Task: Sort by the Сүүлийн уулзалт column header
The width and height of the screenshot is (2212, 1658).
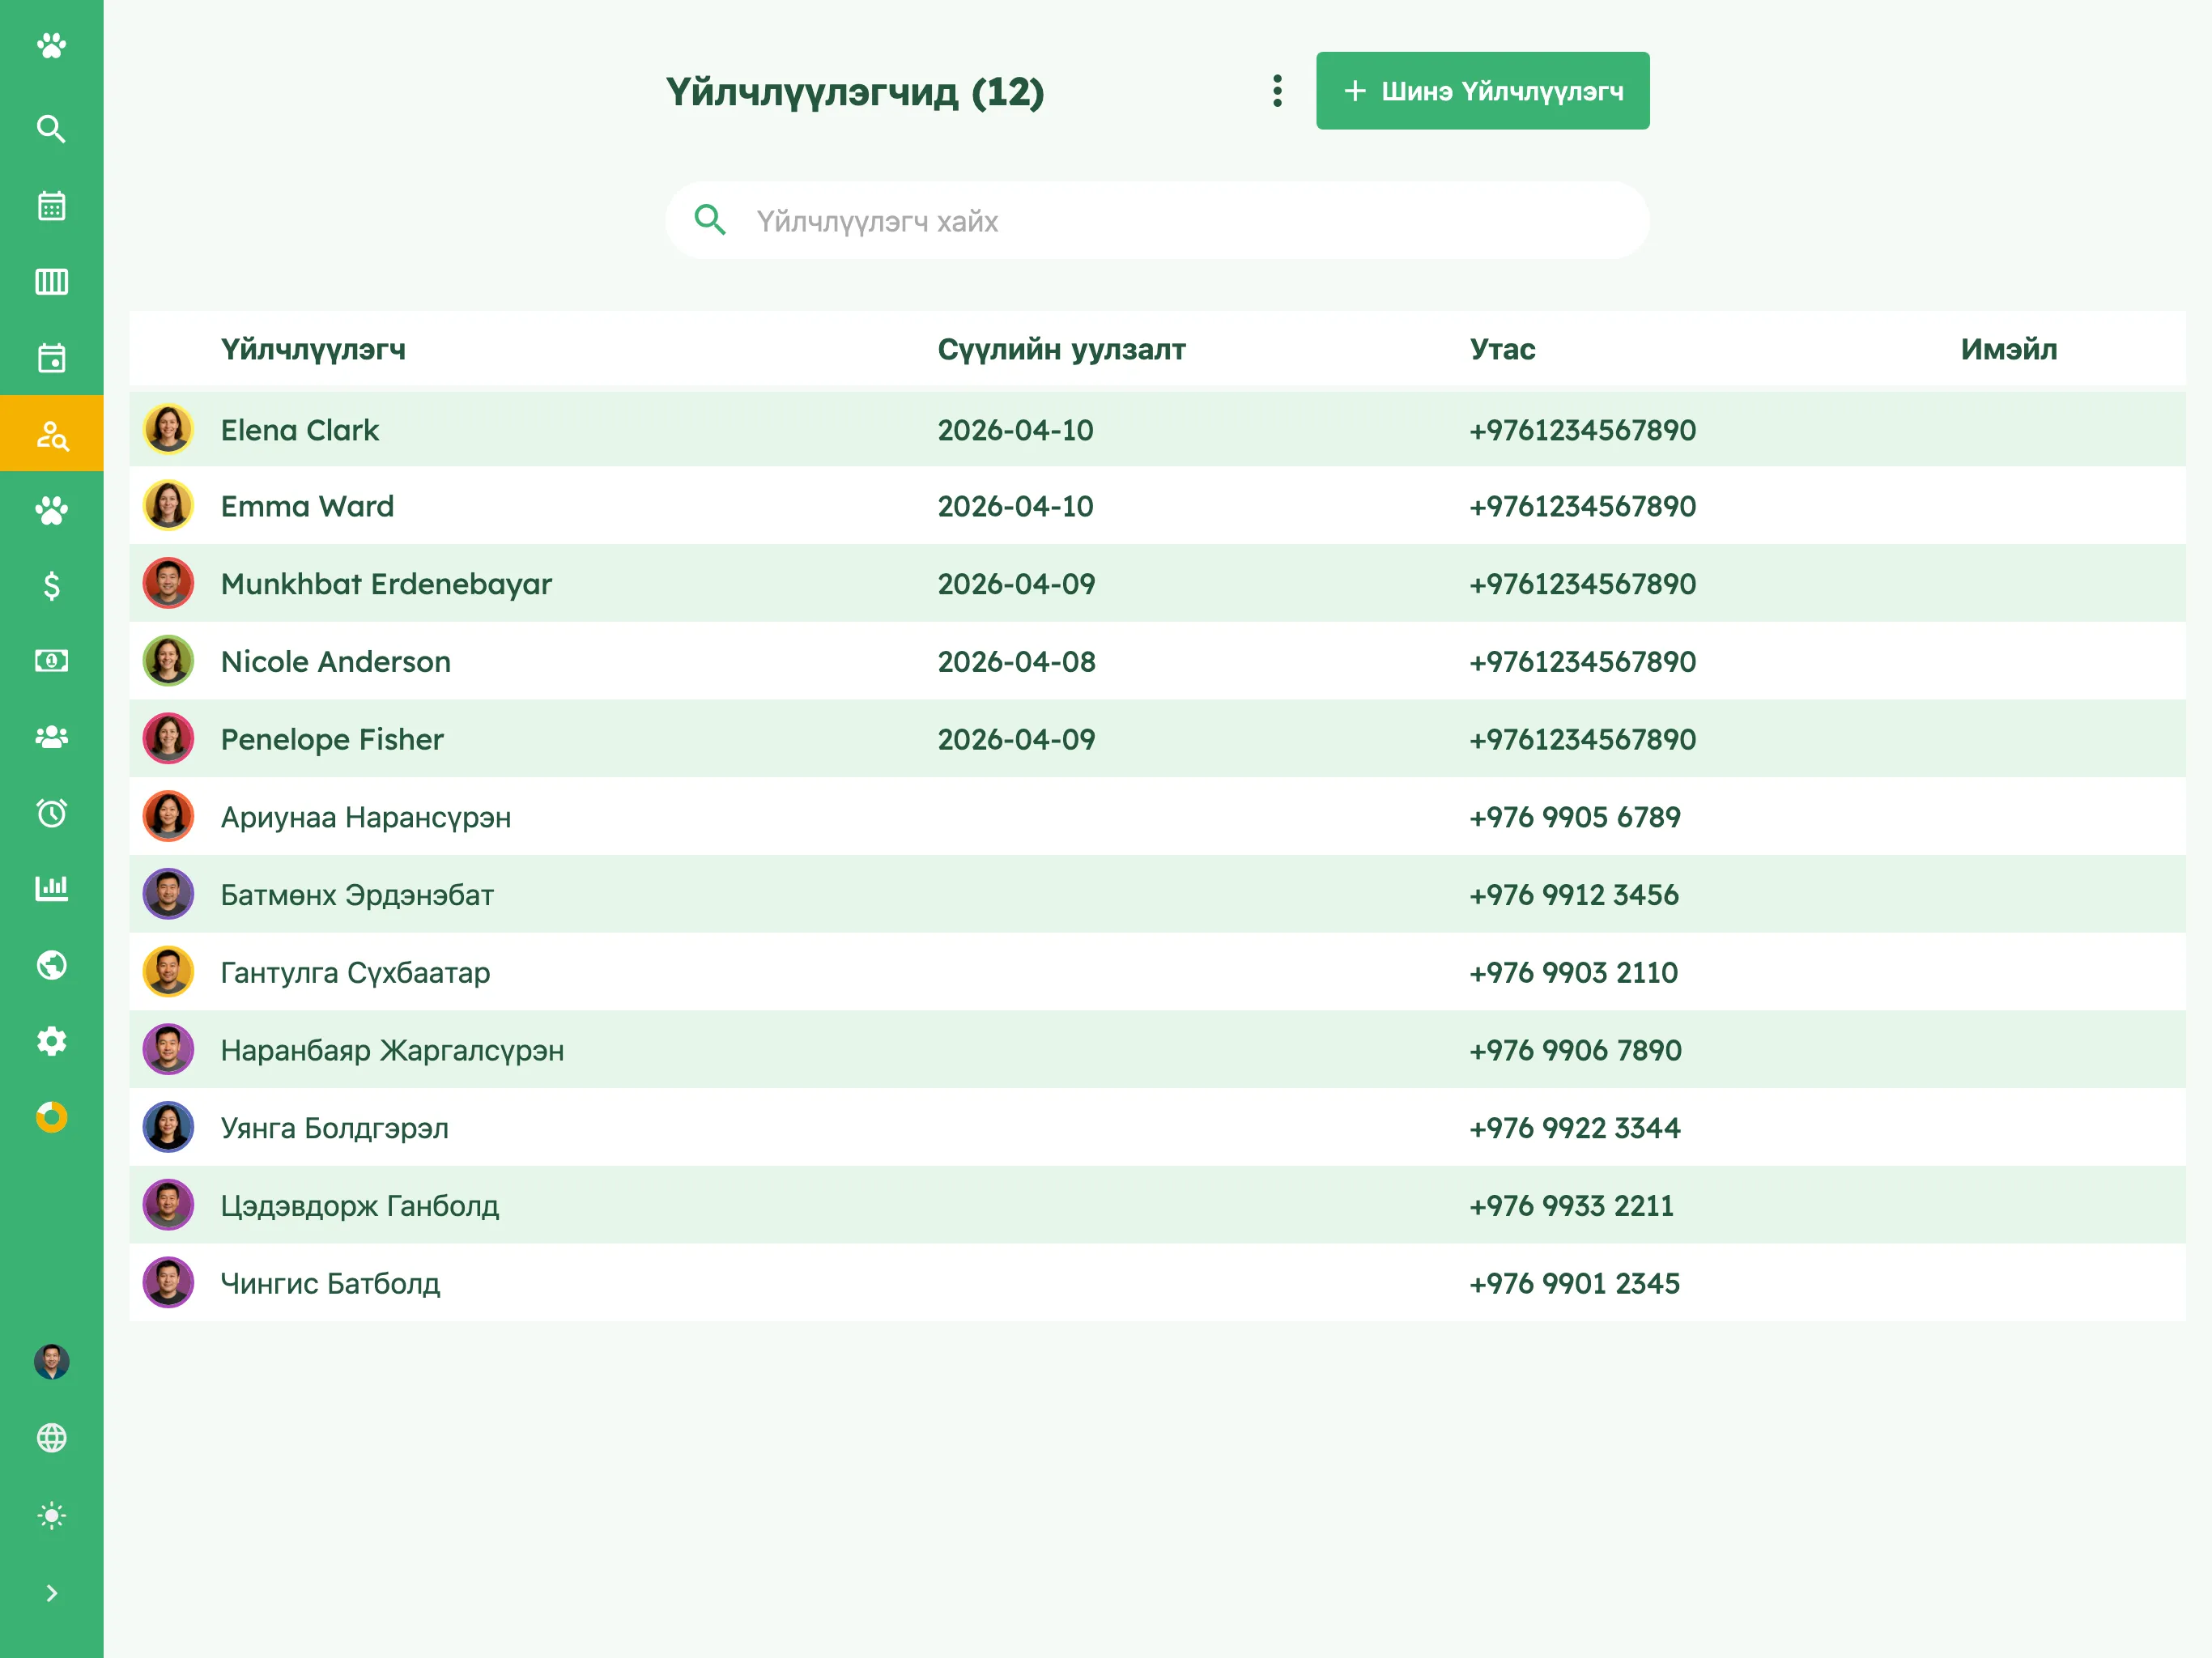Action: tap(1061, 349)
